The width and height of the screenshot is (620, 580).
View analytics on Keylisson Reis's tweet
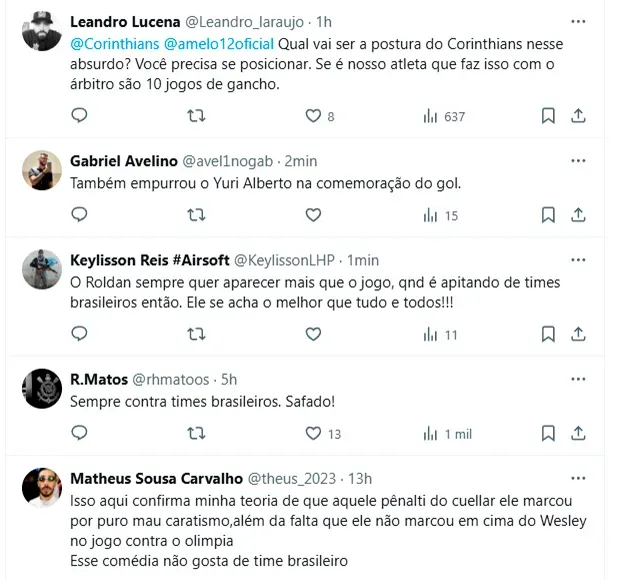(x=431, y=335)
